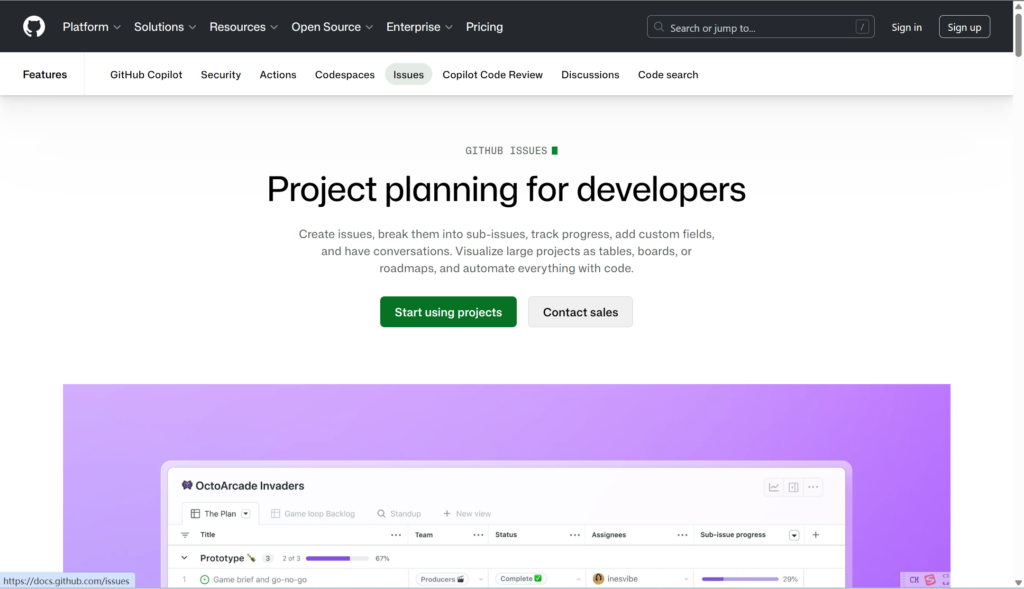Click the slash shortcut hint in search

pos(862,27)
